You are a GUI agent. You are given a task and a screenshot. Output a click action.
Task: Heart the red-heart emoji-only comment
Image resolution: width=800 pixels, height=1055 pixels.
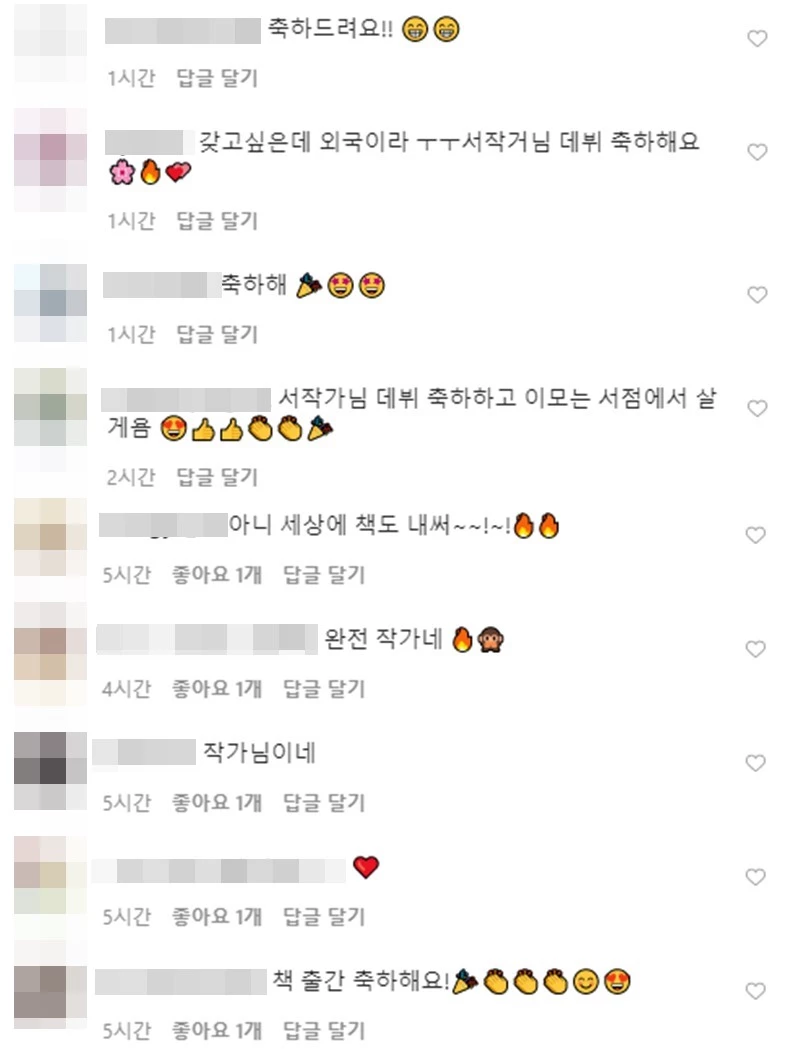click(756, 877)
